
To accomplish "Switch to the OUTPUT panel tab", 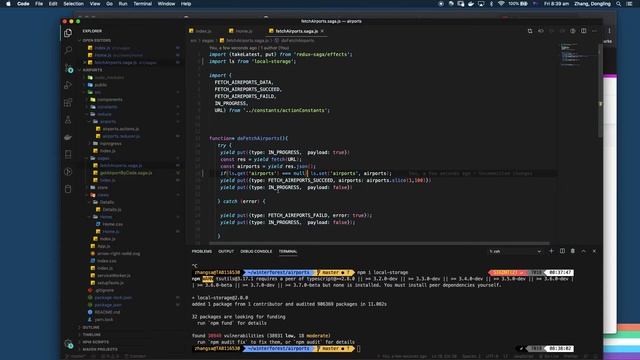I will pyautogui.click(x=226, y=251).
